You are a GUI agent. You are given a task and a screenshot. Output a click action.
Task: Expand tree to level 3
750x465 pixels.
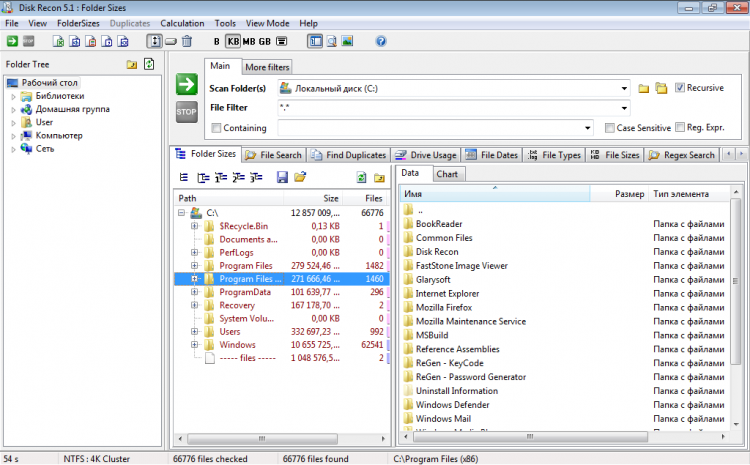[x=256, y=177]
